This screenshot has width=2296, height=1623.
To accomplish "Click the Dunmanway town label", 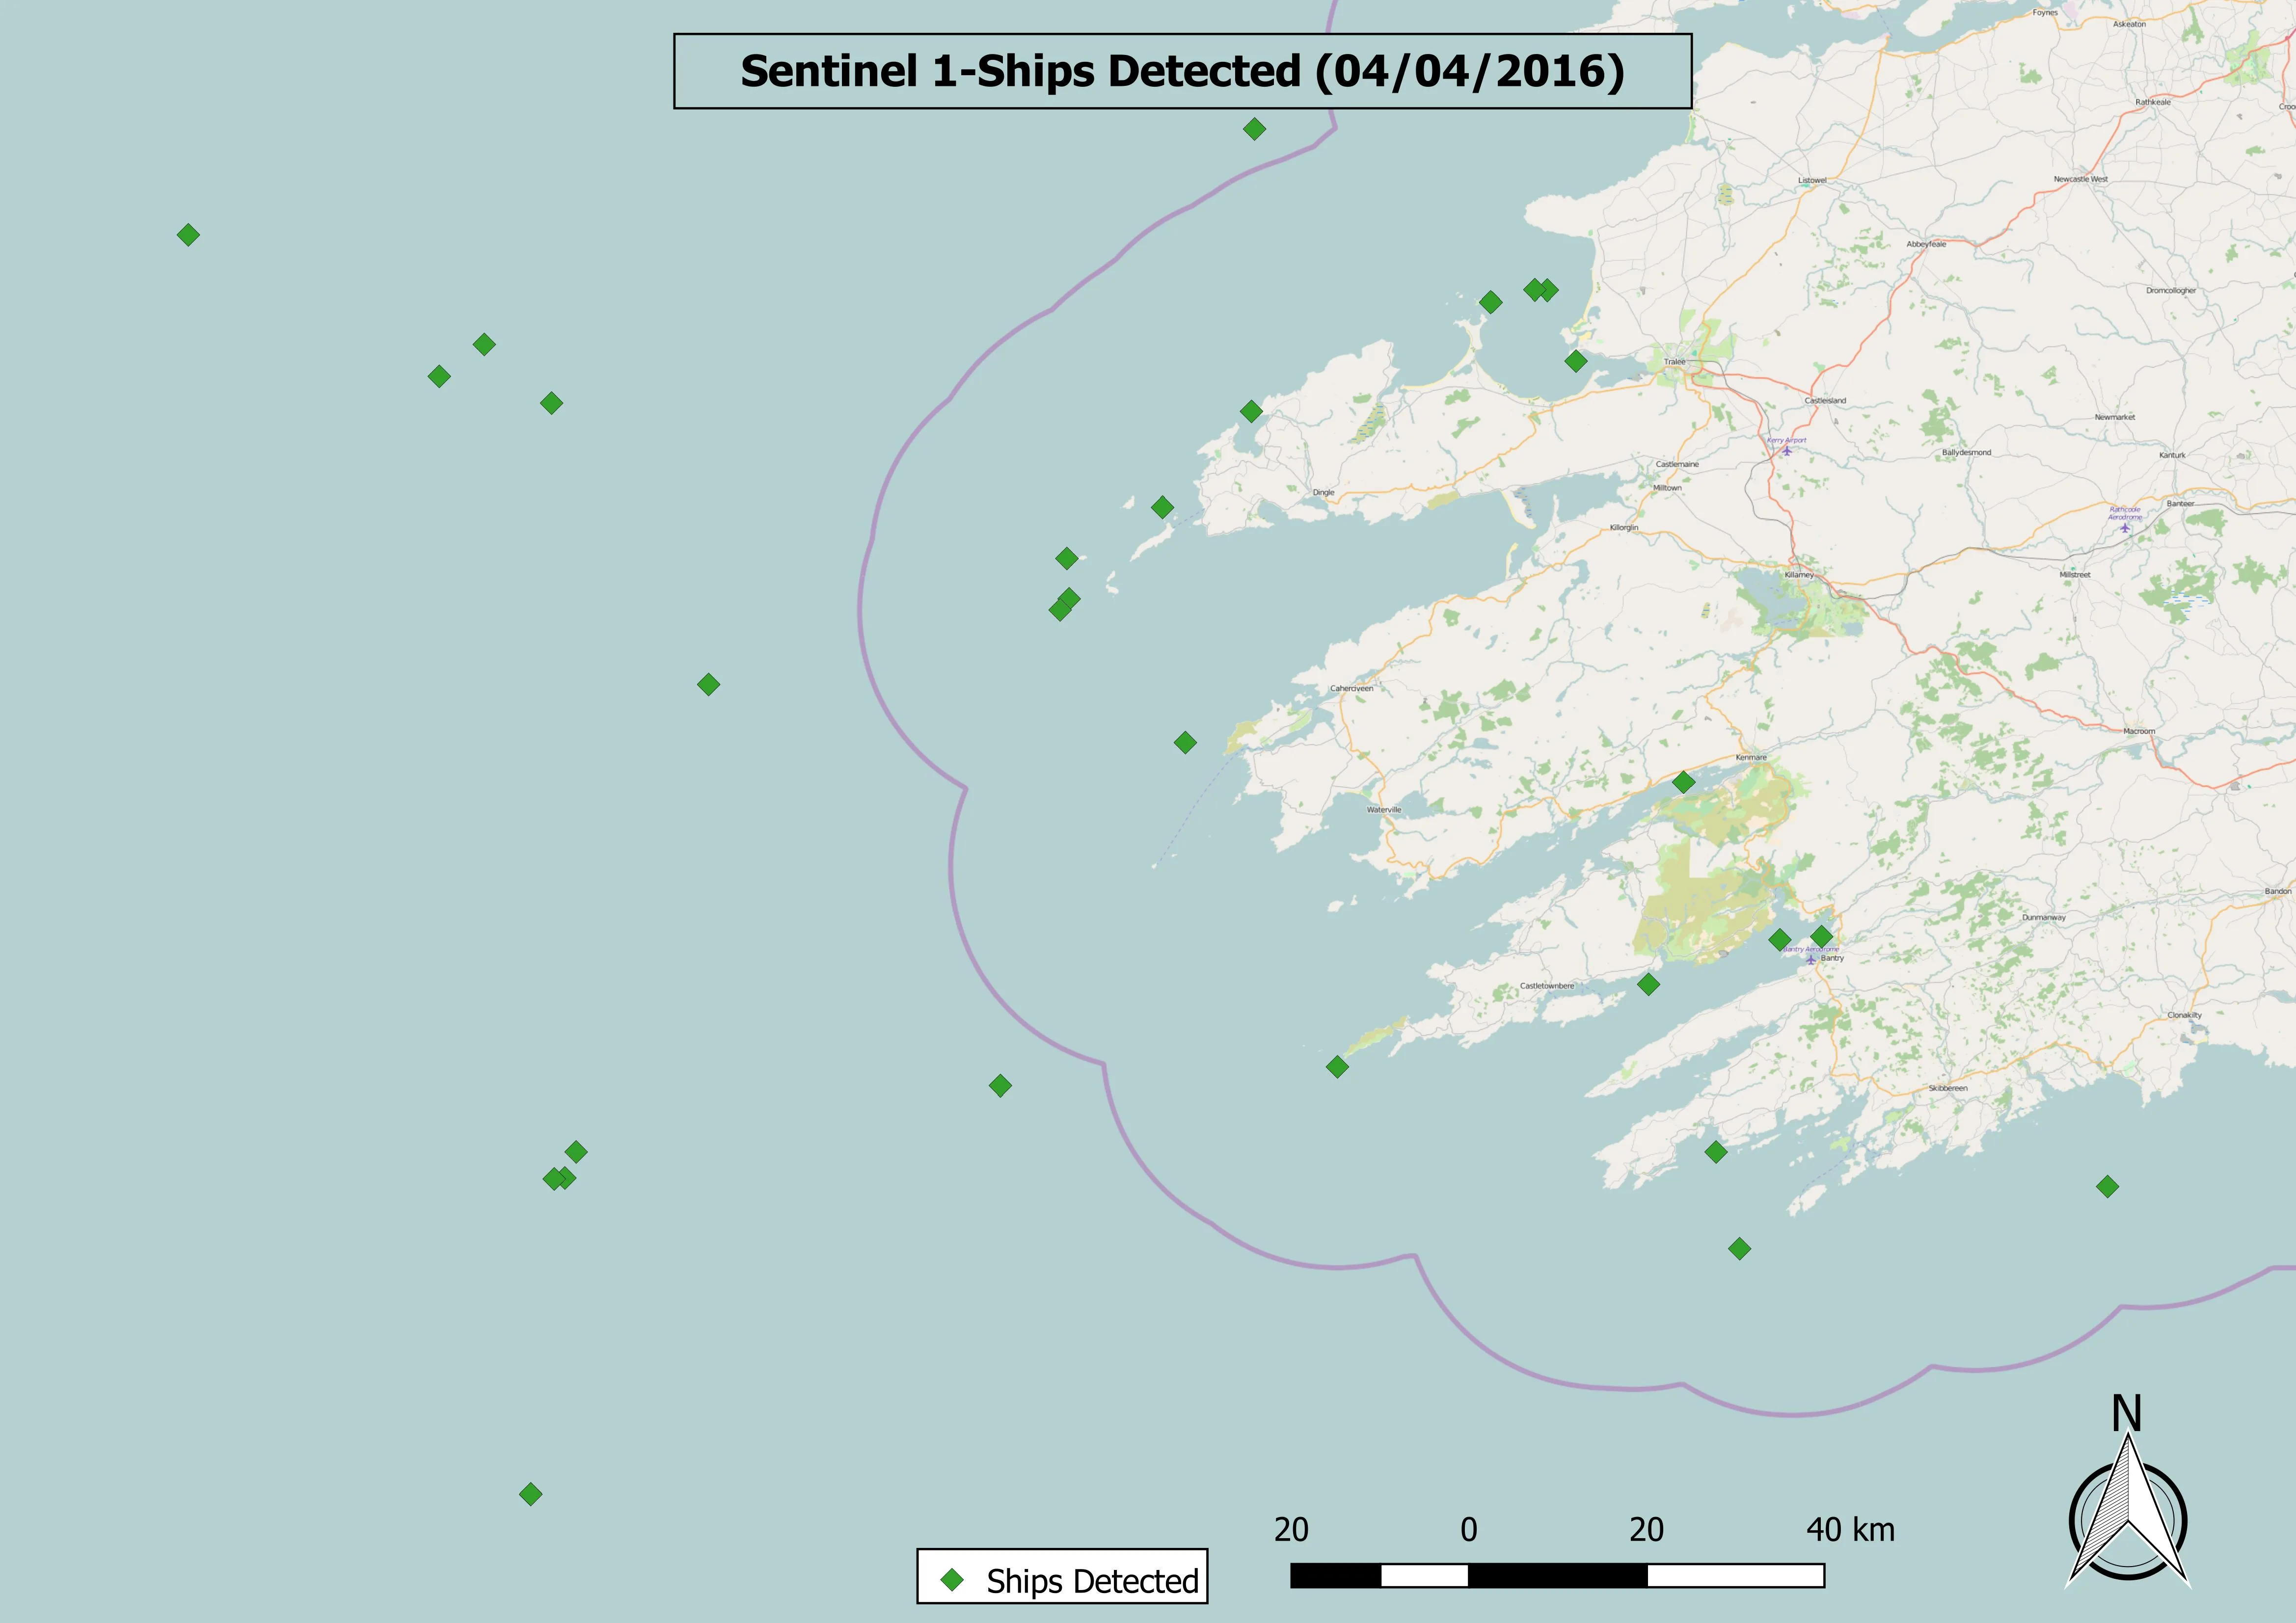I will click(2044, 917).
